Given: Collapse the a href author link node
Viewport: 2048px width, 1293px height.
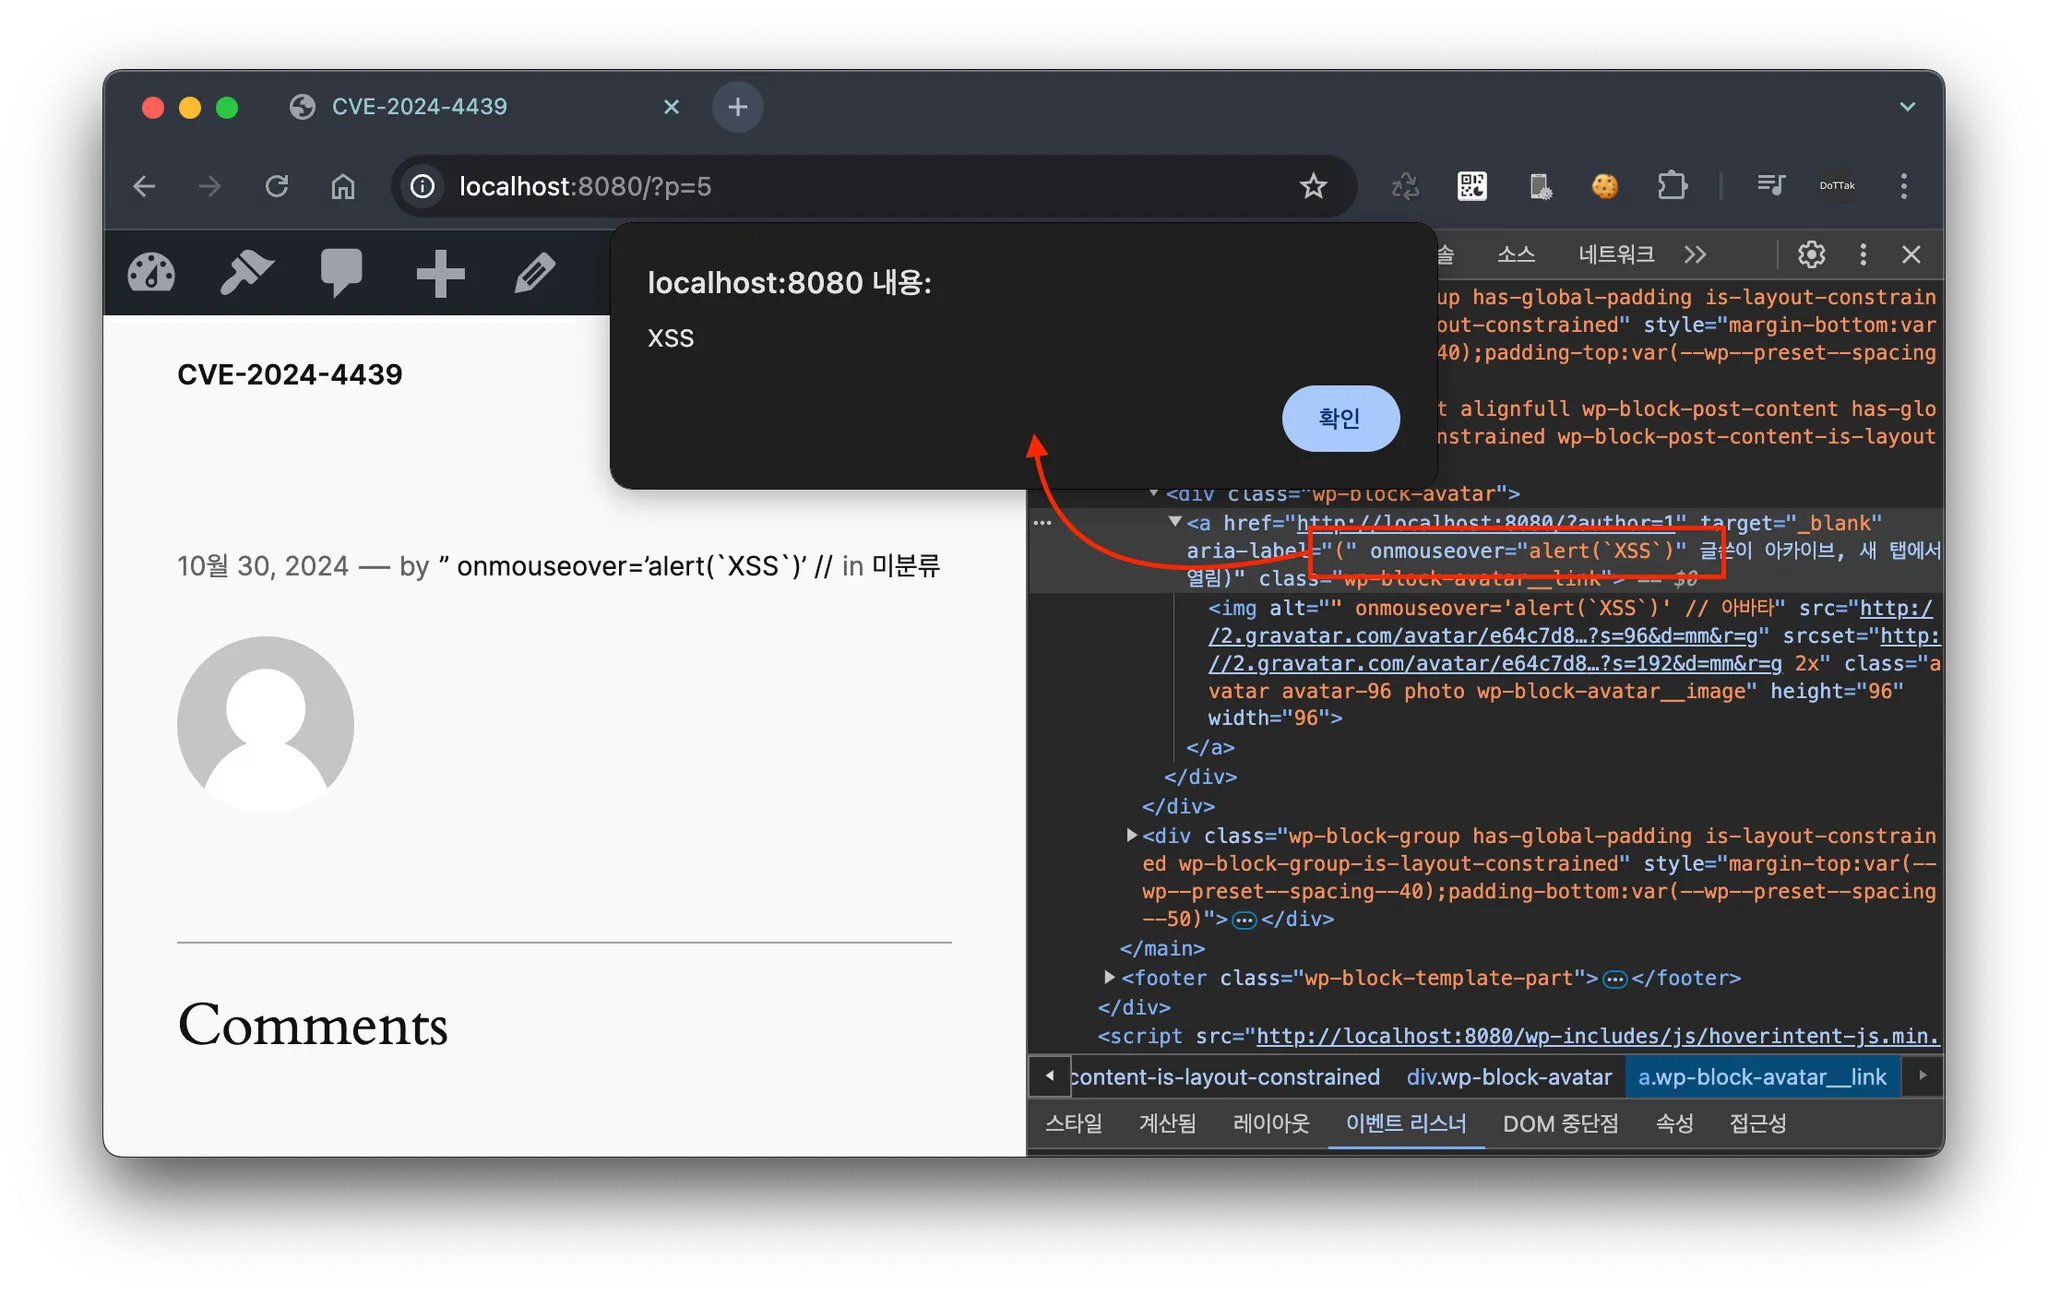Looking at the screenshot, I should tap(1175, 522).
